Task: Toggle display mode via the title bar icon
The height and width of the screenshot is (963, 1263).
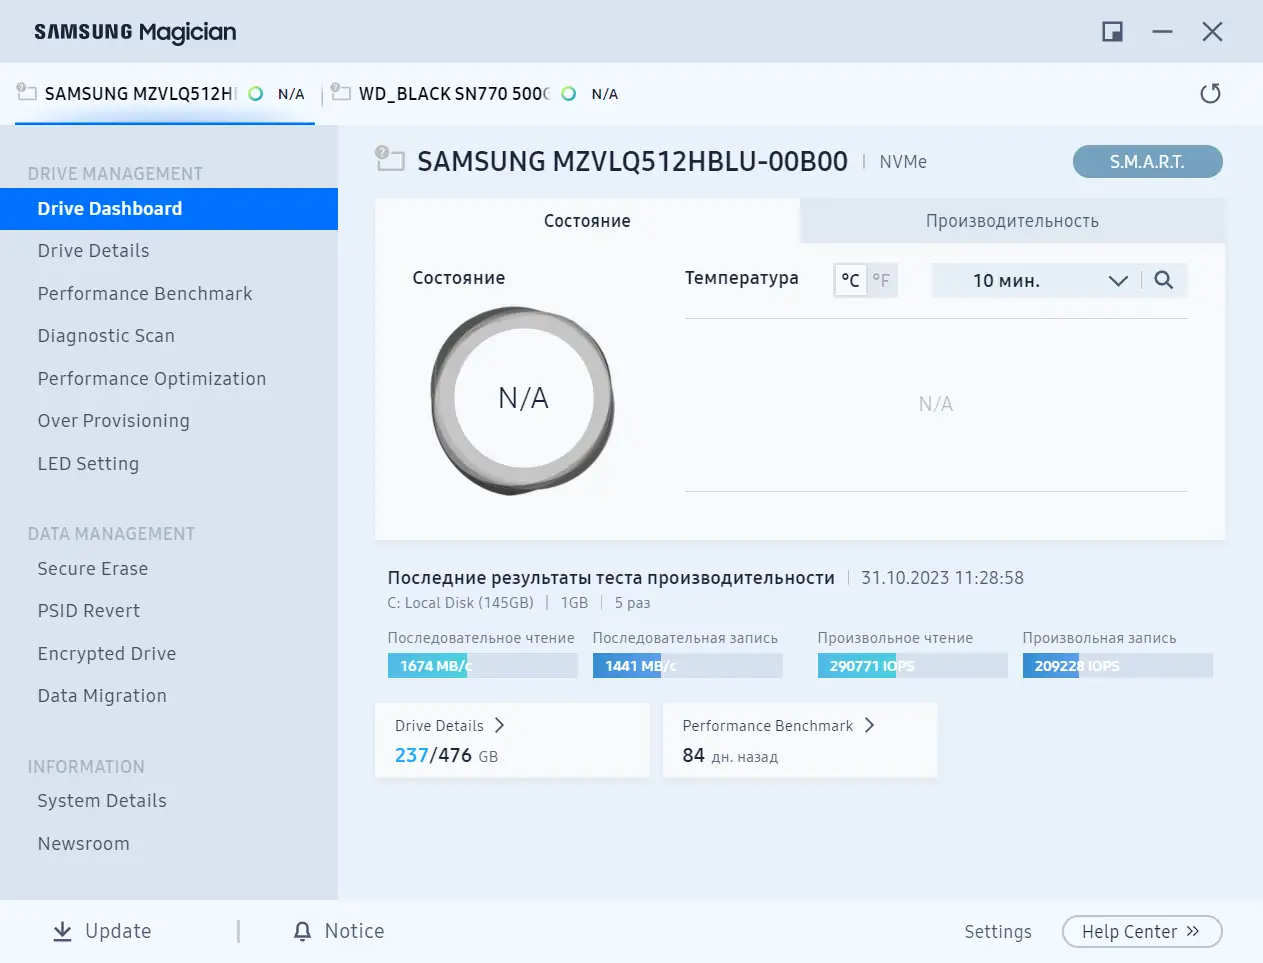Action: [1111, 31]
